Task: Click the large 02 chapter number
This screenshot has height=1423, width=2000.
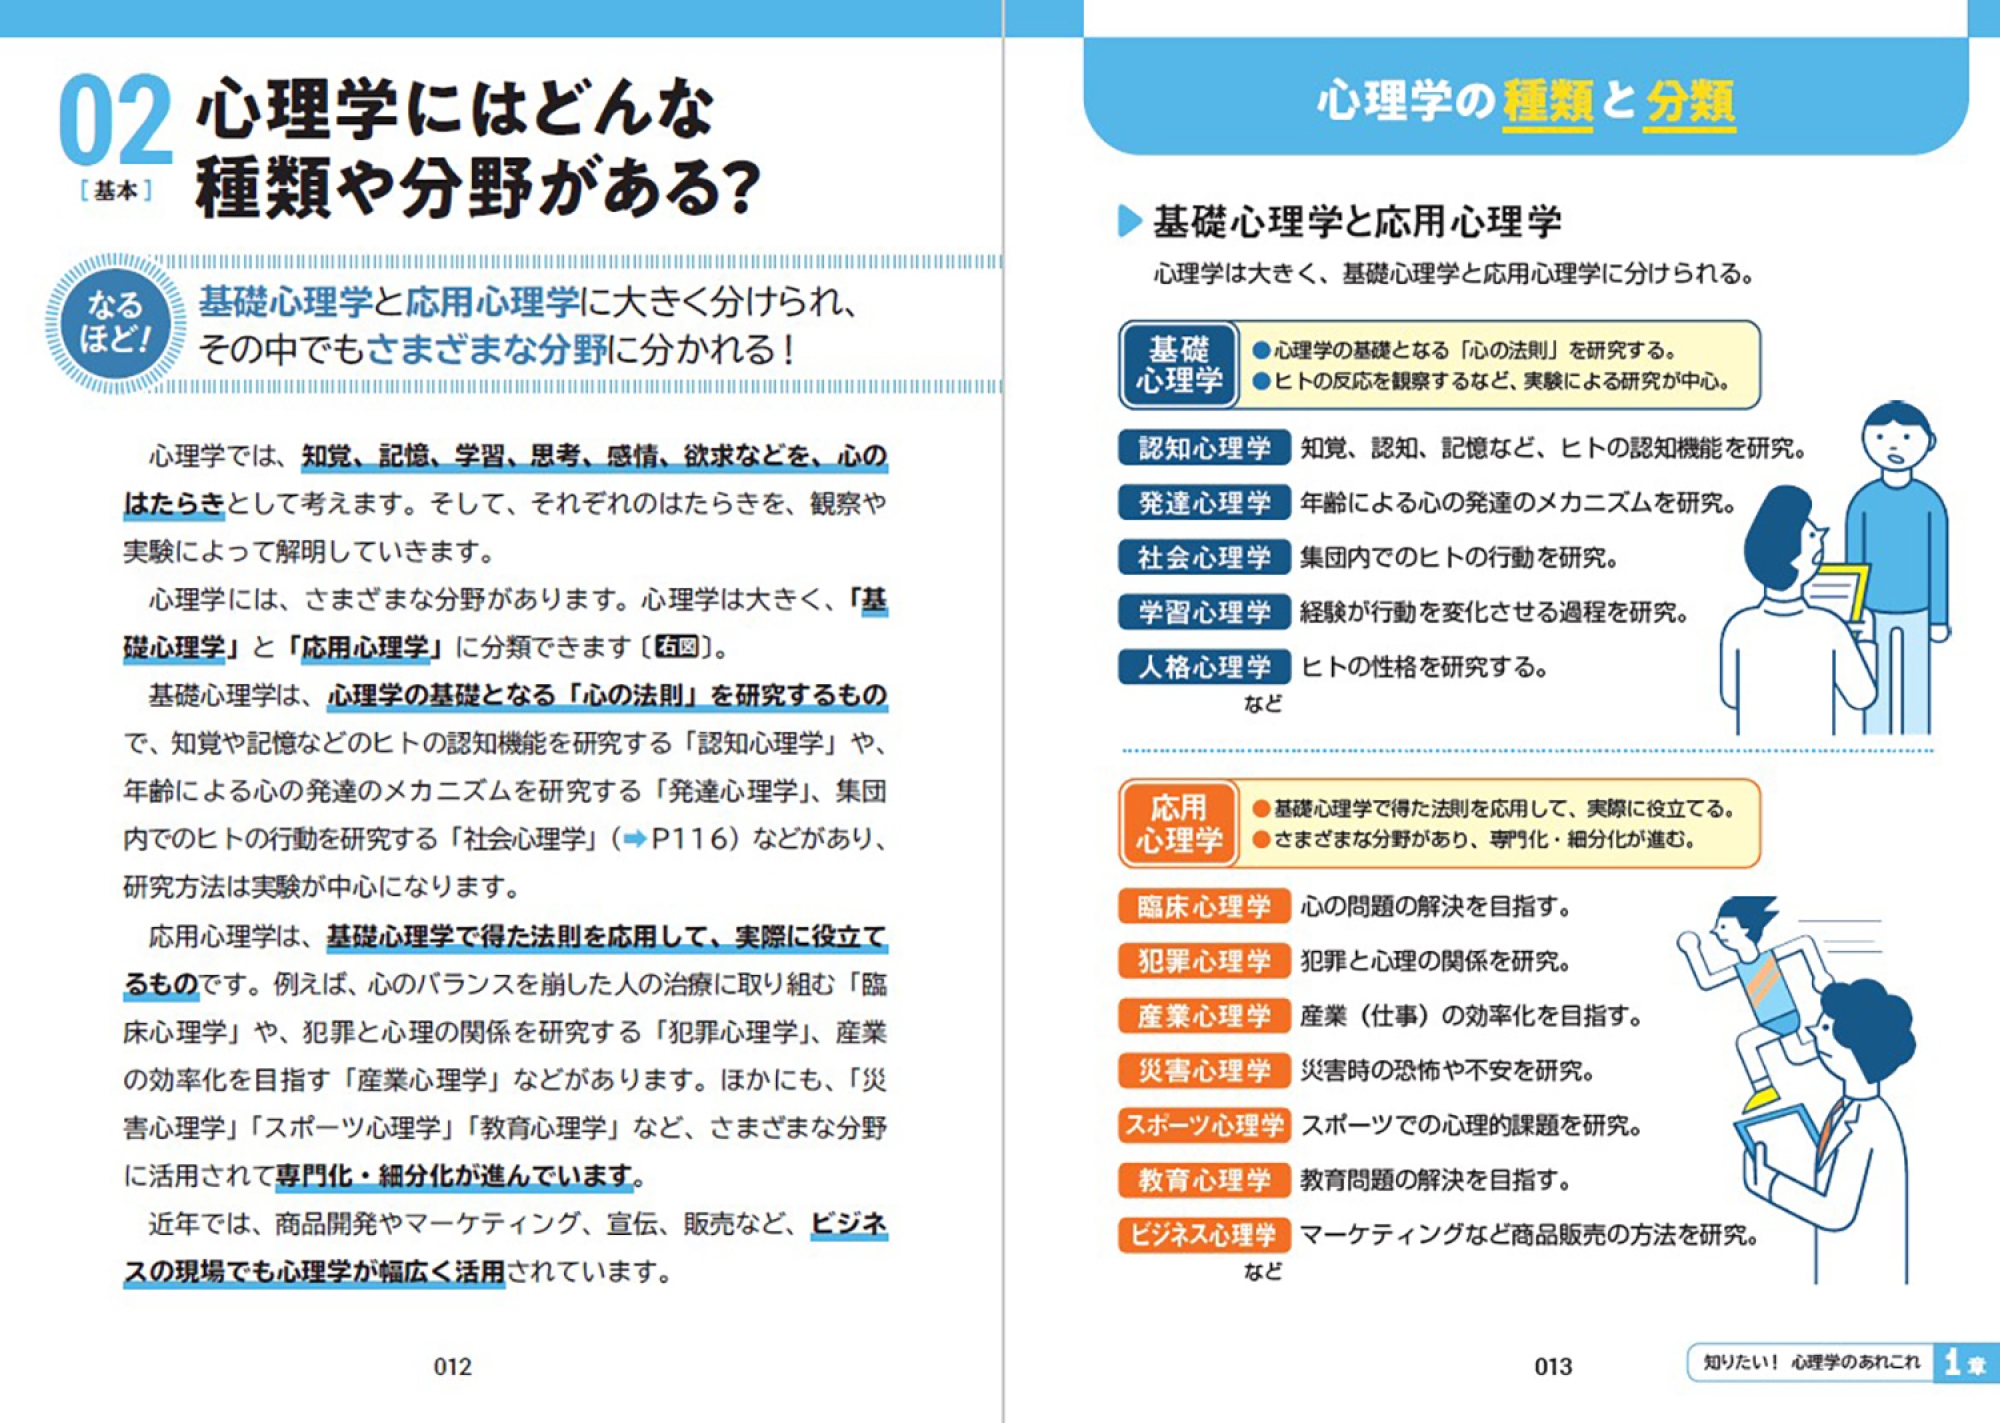Action: click(115, 120)
